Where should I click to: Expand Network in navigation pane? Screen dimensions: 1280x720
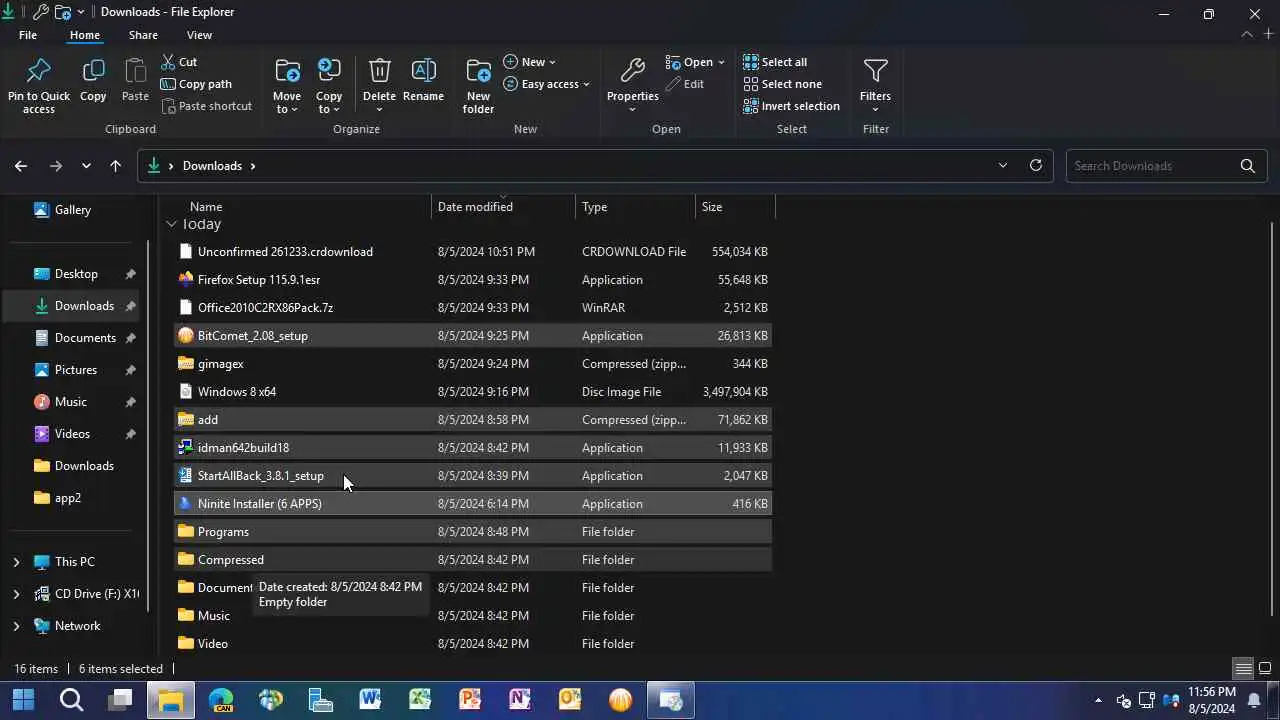[x=16, y=626]
